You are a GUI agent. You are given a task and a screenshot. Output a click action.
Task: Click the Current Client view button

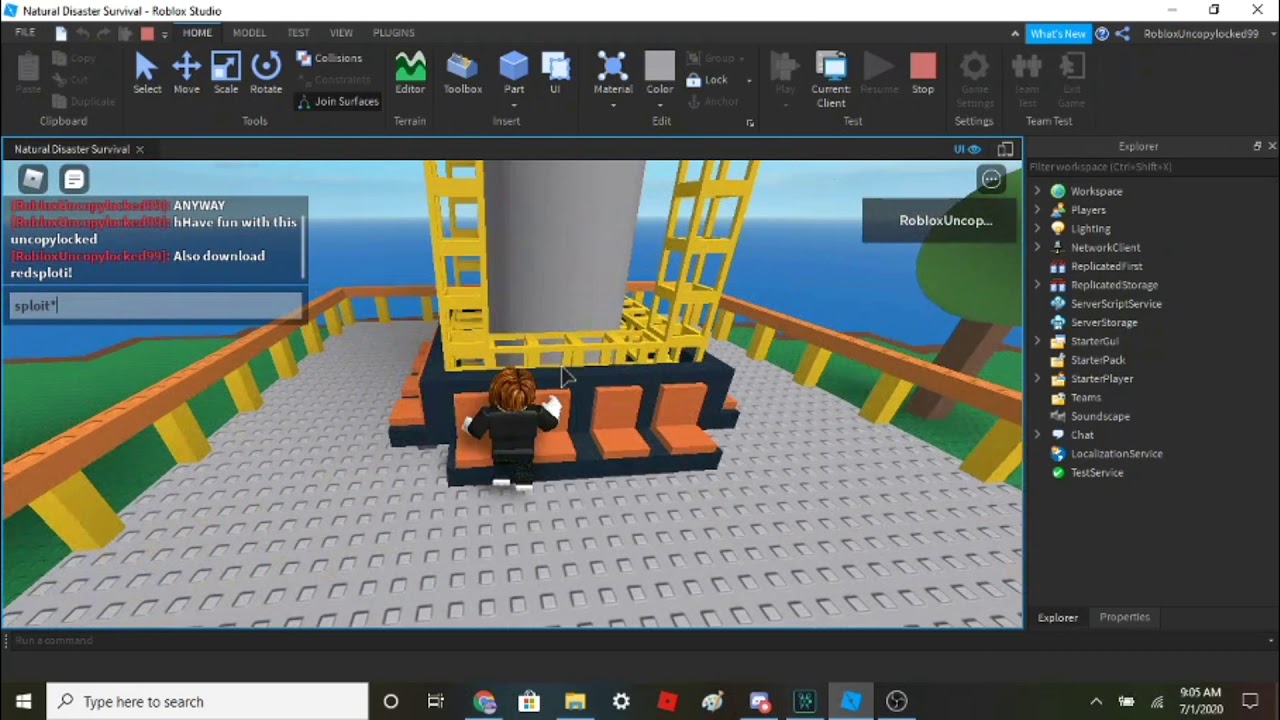(x=831, y=80)
